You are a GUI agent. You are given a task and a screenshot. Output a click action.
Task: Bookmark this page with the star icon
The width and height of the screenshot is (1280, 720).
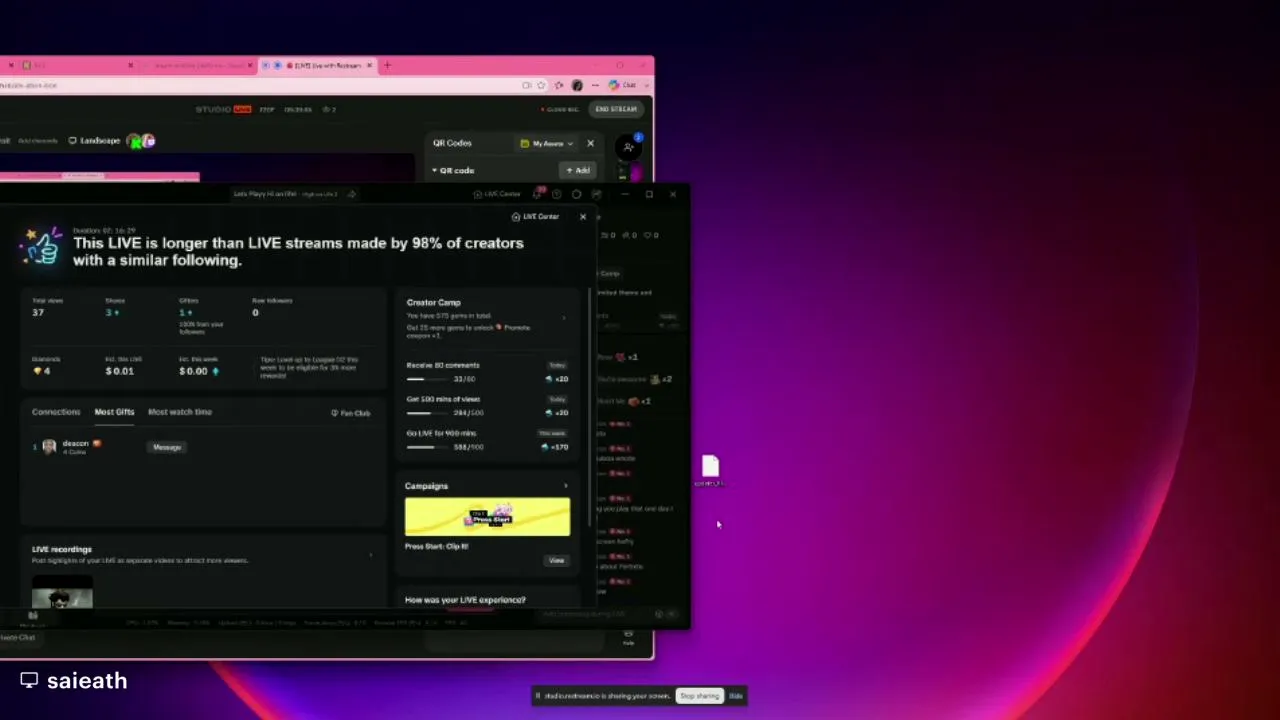click(x=541, y=85)
